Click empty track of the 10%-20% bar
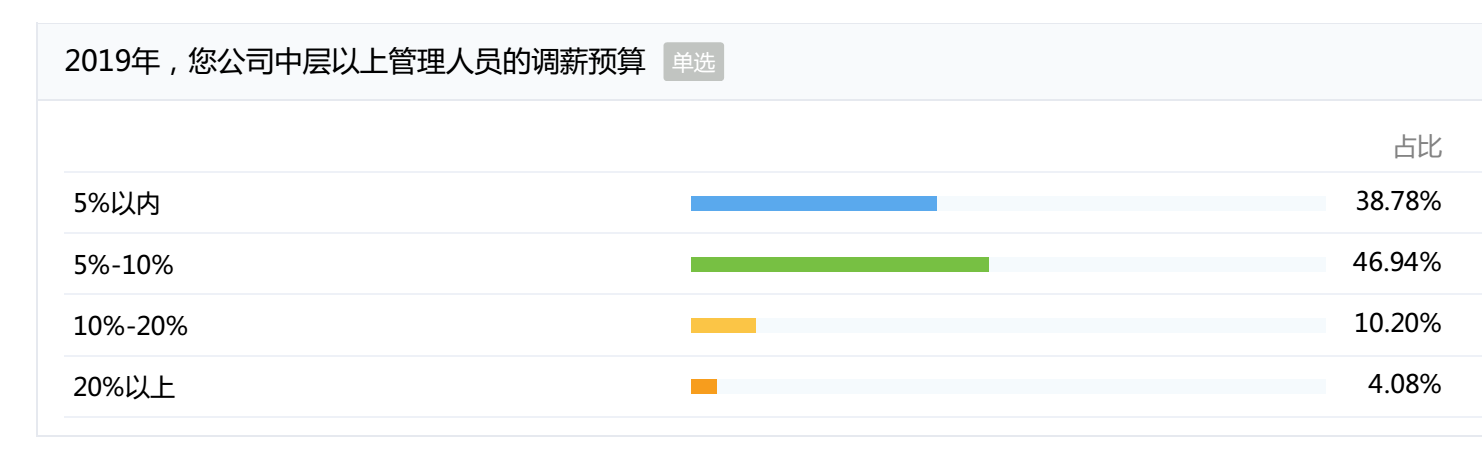This screenshot has height=464, width=1482. [1041, 326]
